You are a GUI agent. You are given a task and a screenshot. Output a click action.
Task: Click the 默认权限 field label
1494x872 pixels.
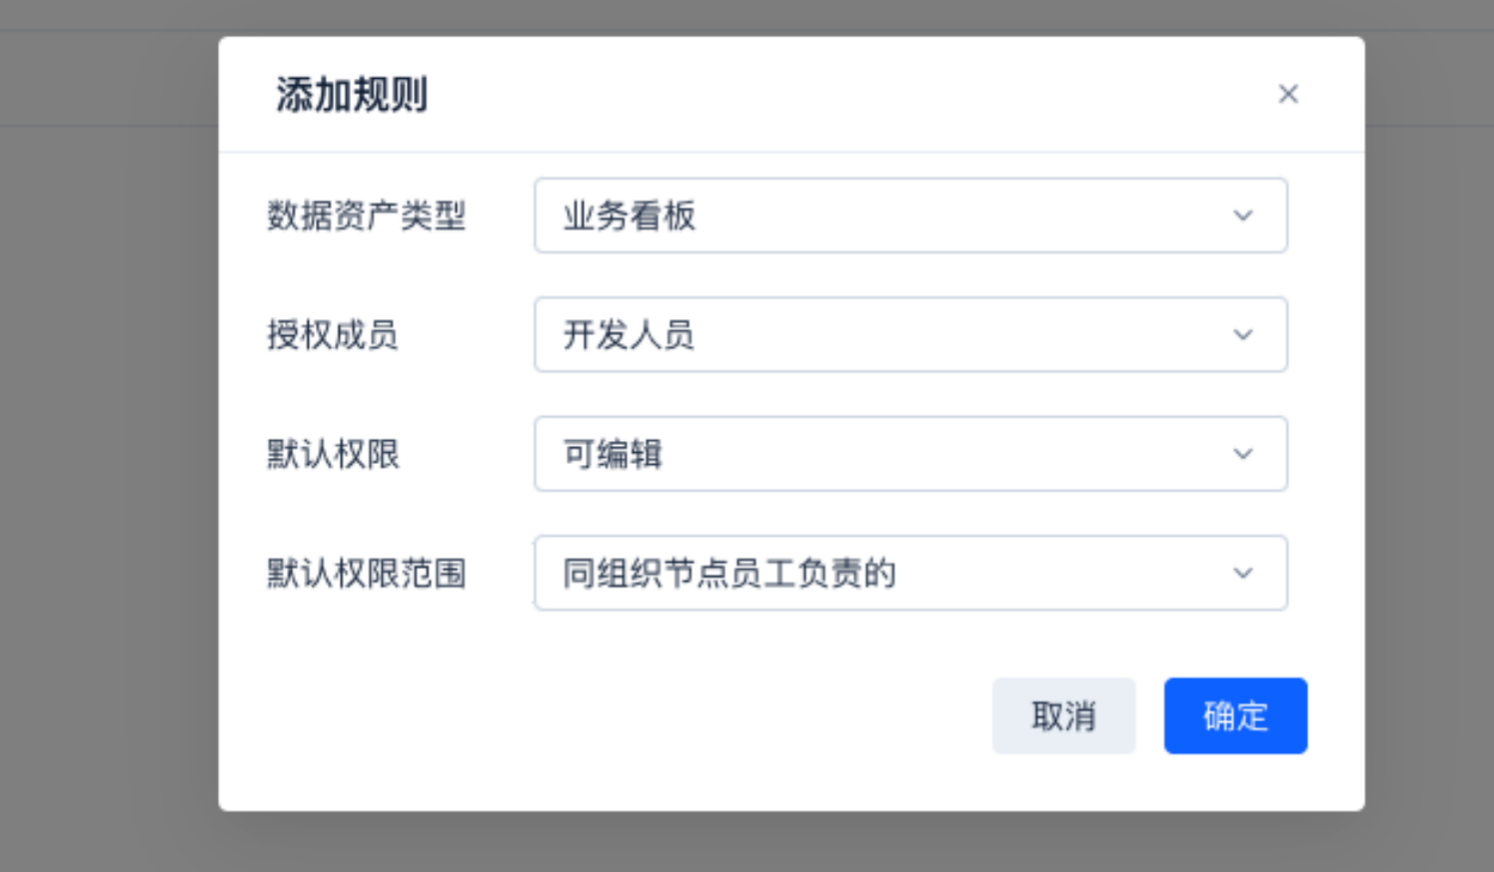(332, 453)
